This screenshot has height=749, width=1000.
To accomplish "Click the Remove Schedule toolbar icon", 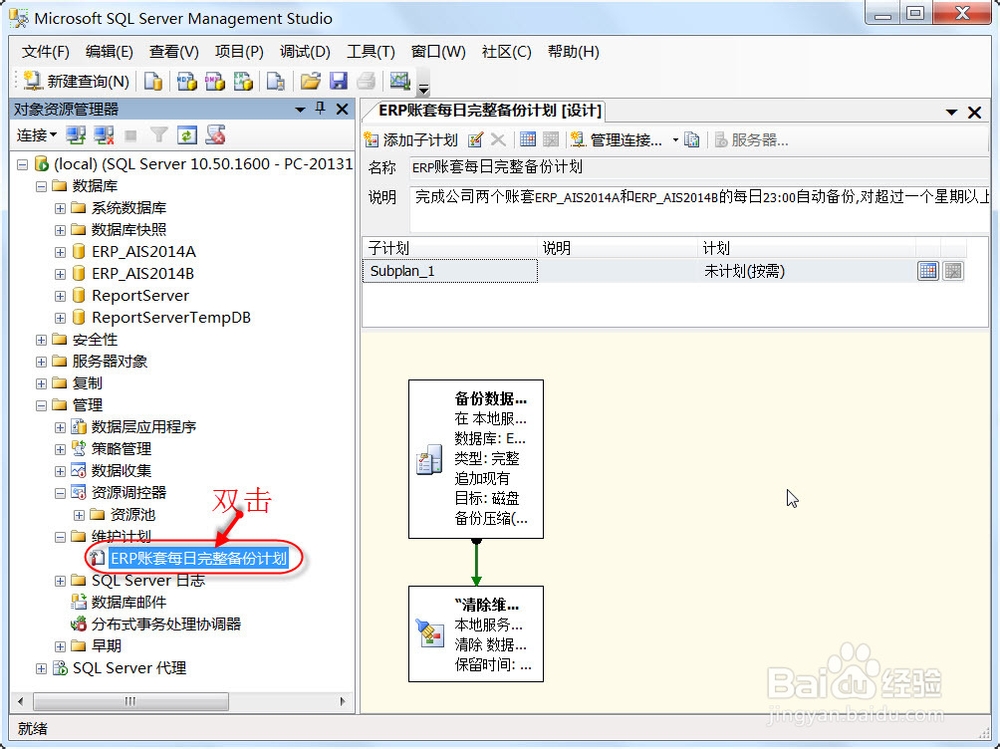I will click(x=551, y=139).
